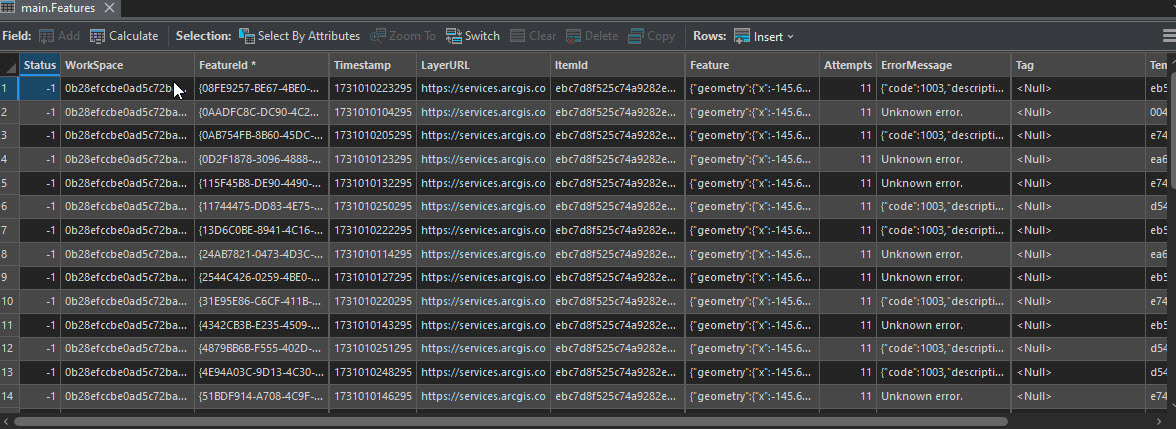1176x429 pixels.
Task: Switch the selection
Action: (x=472, y=36)
